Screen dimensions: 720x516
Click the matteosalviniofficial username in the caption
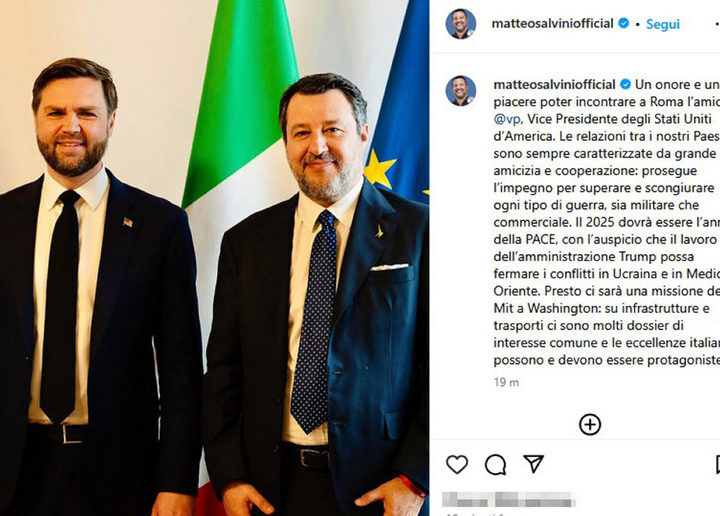554,84
